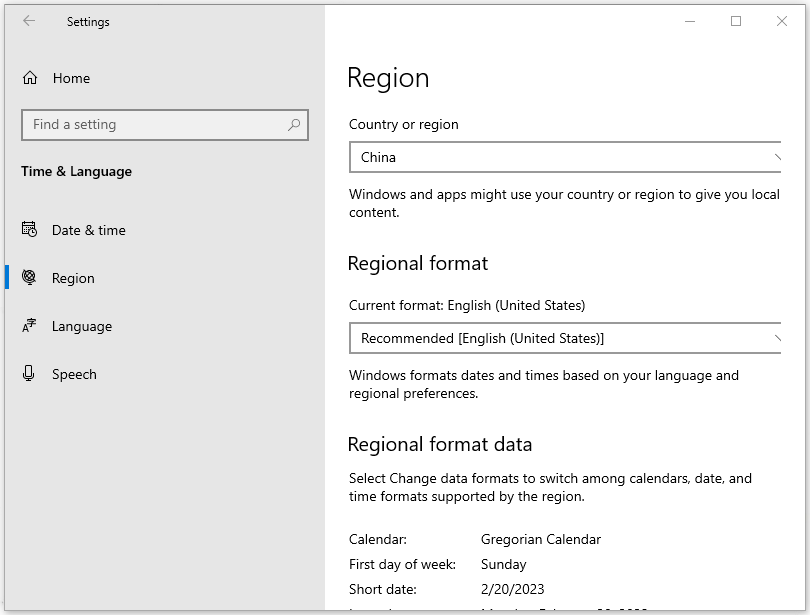Click the Region globe icon
Screen dimensions: 810x615
29,278
